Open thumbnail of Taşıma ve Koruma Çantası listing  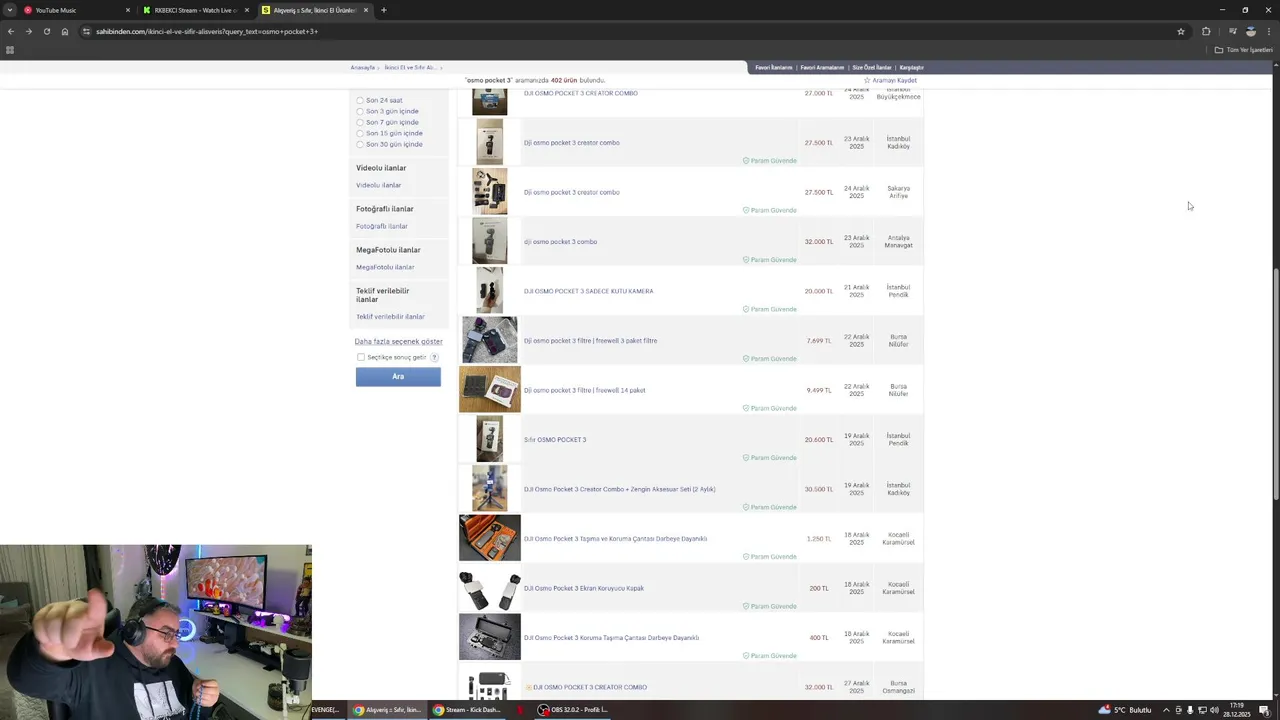[489, 538]
